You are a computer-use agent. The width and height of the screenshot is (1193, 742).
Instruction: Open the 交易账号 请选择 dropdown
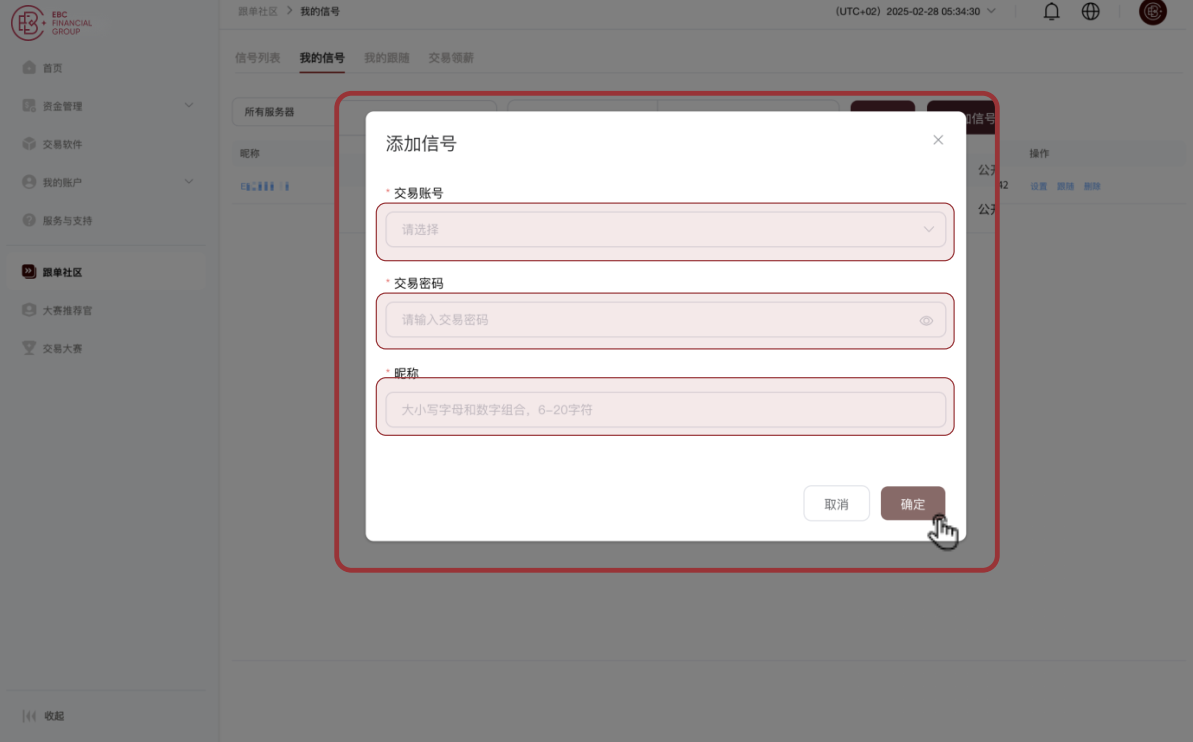pyautogui.click(x=666, y=230)
